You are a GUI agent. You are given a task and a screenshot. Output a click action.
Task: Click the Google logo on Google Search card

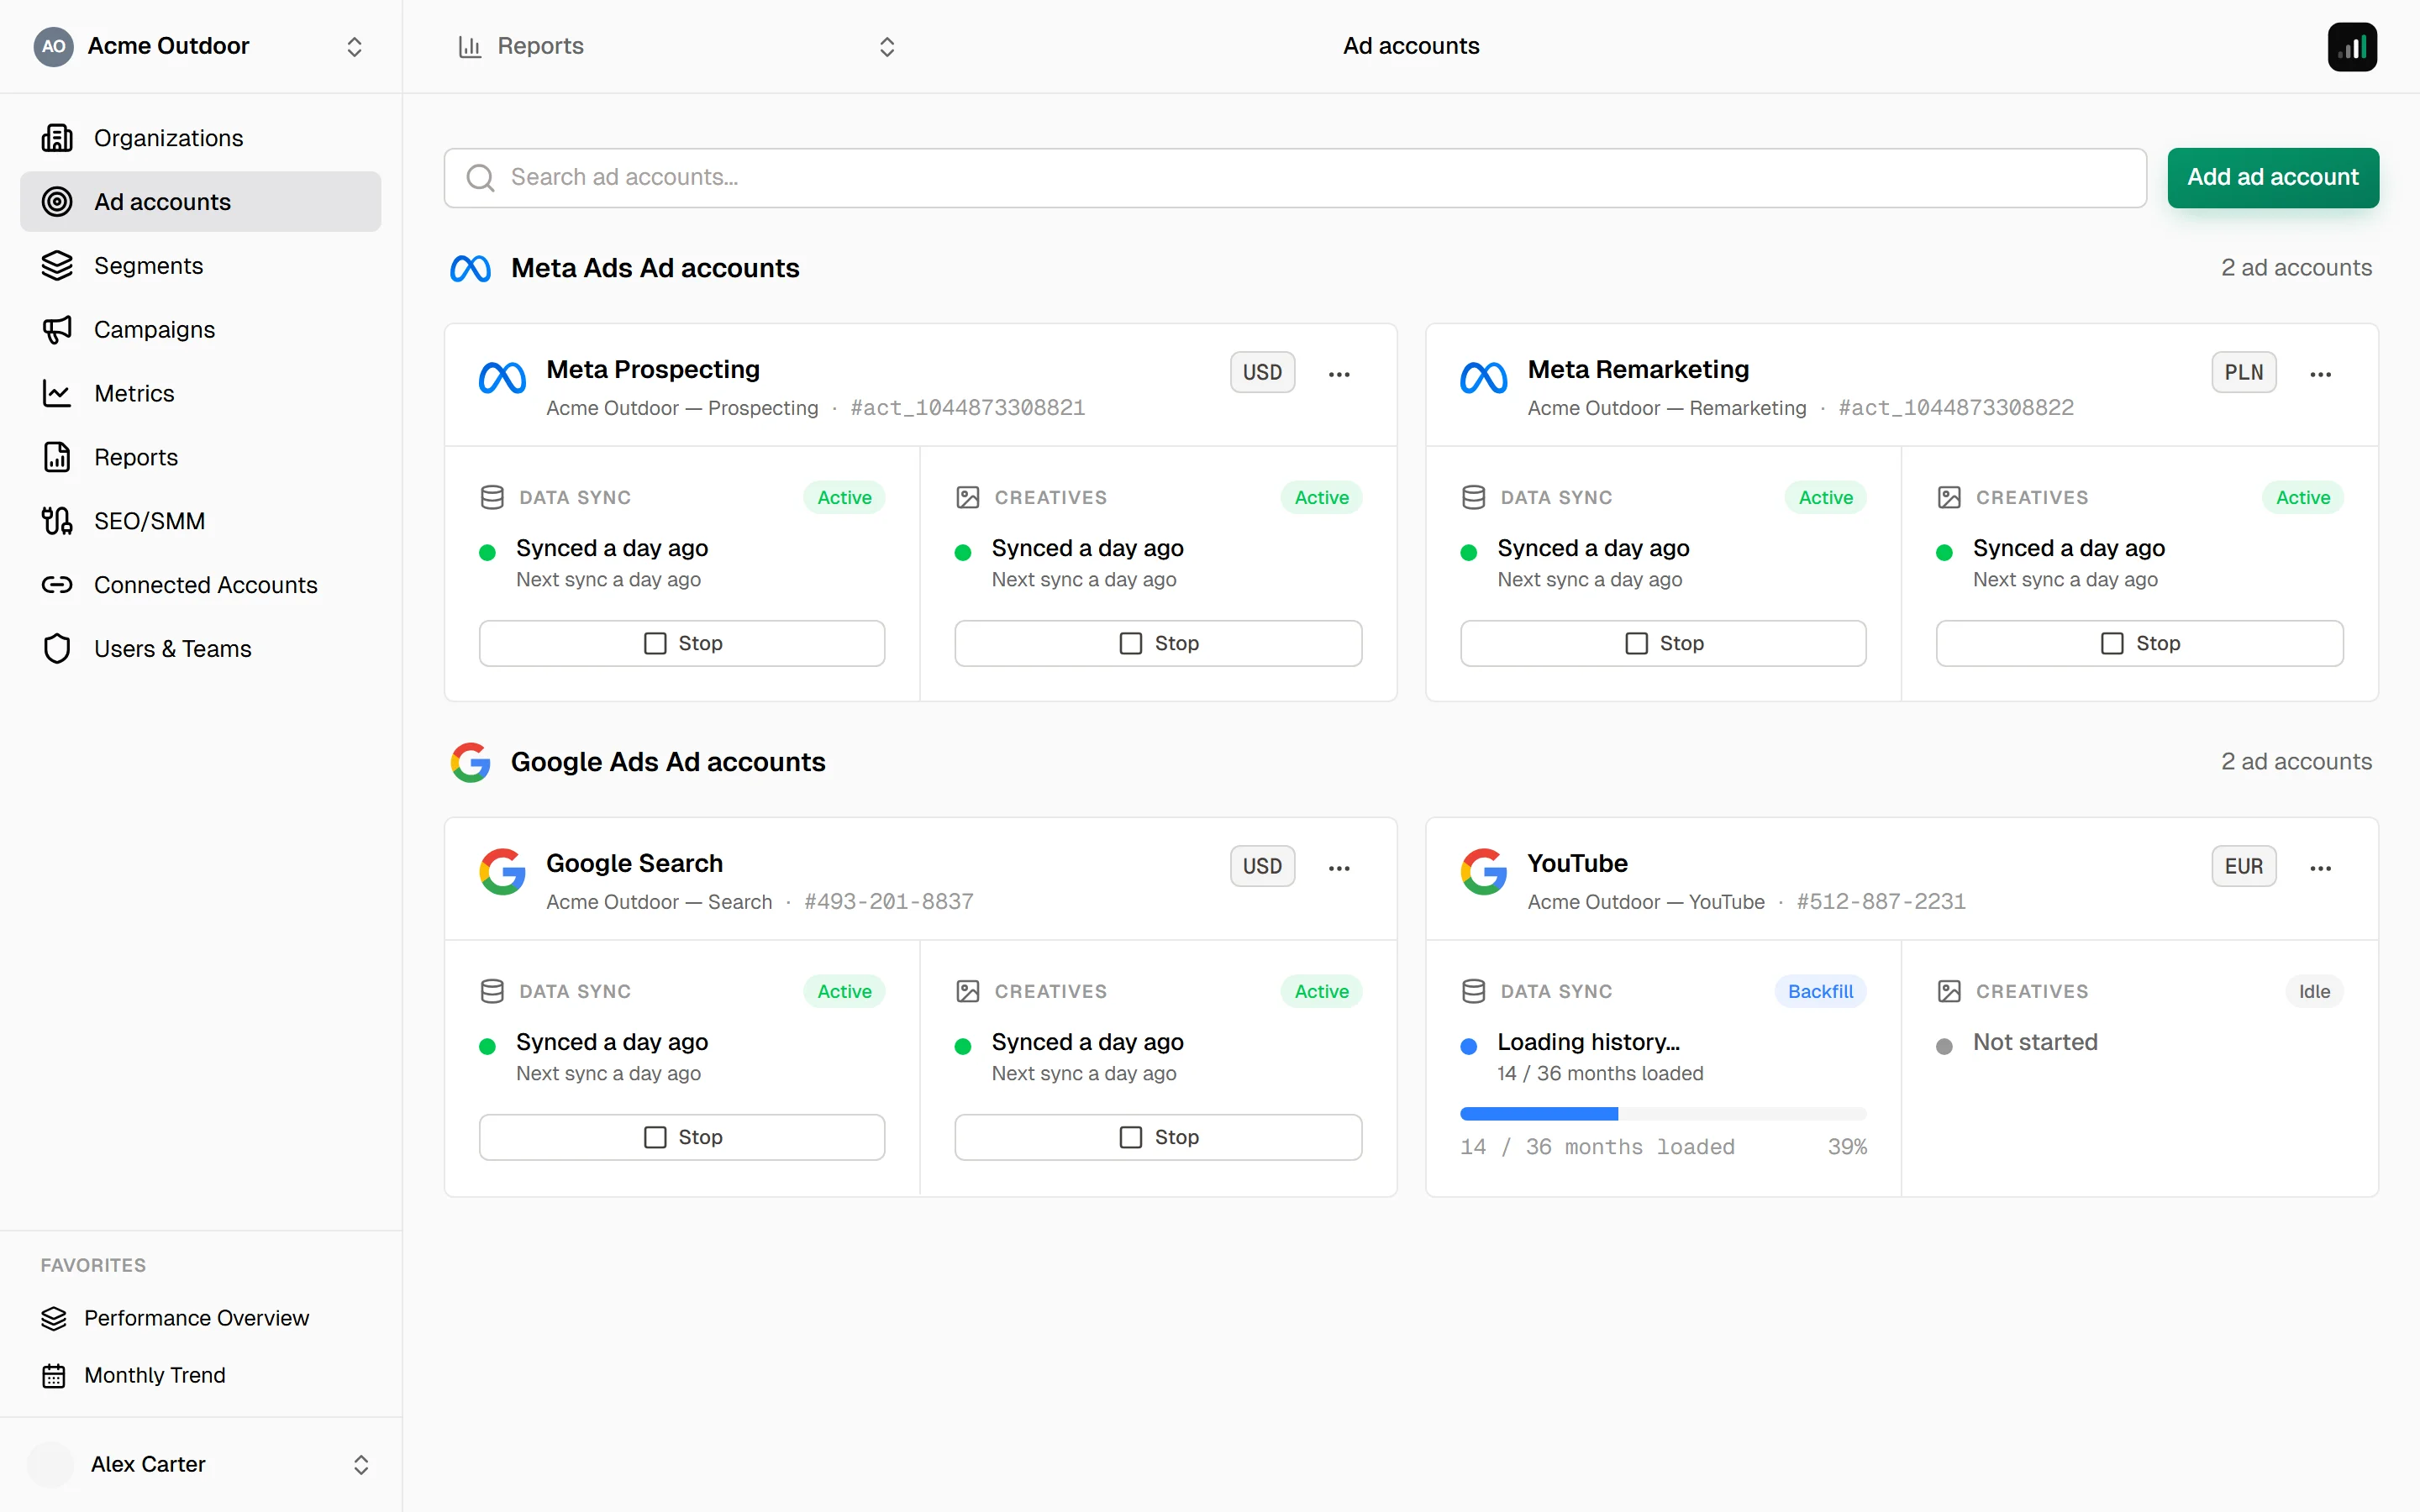pos(502,872)
